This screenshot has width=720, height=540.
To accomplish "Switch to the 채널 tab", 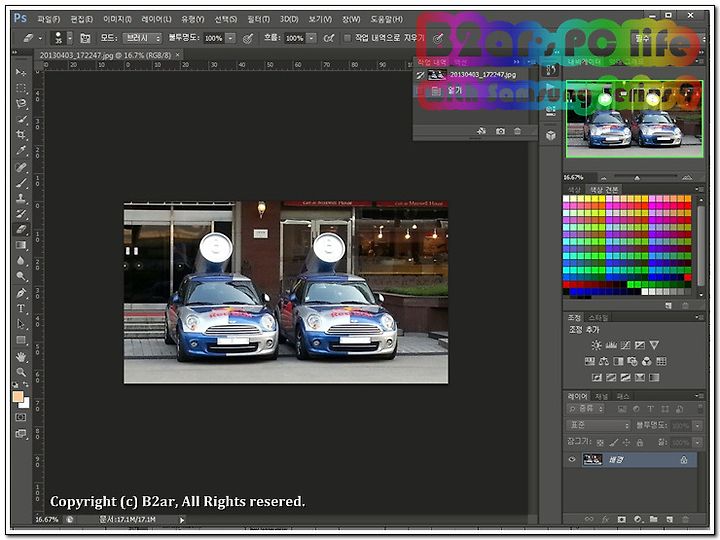I will 602,396.
